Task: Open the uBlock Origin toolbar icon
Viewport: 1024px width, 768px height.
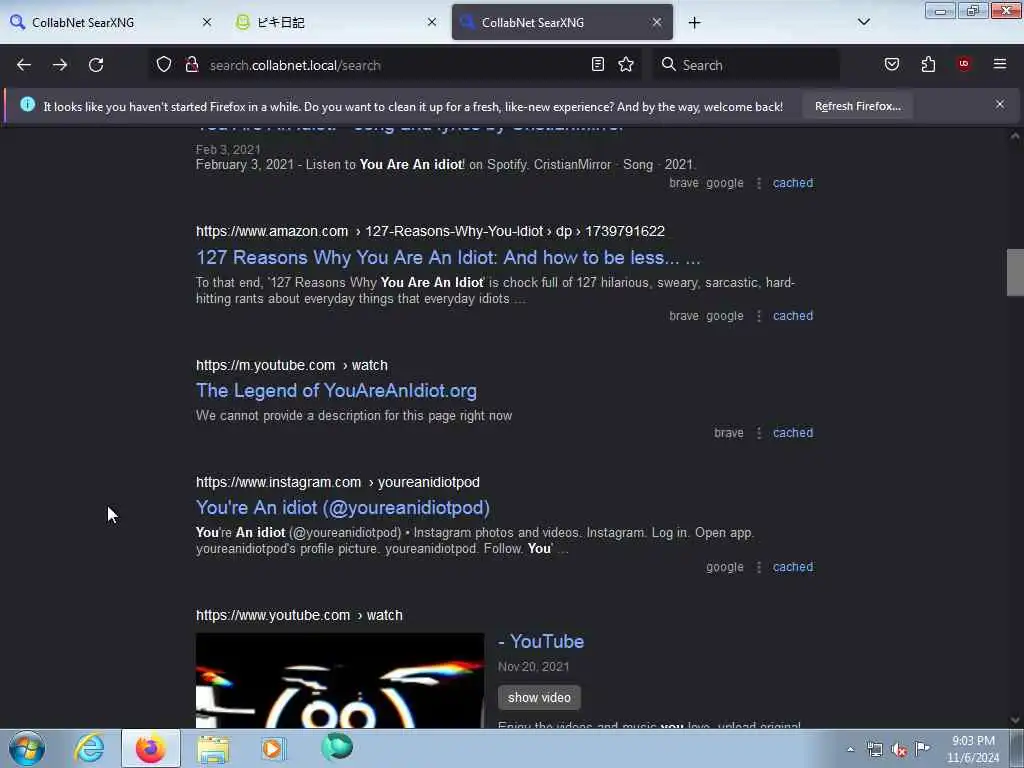Action: pos(964,64)
